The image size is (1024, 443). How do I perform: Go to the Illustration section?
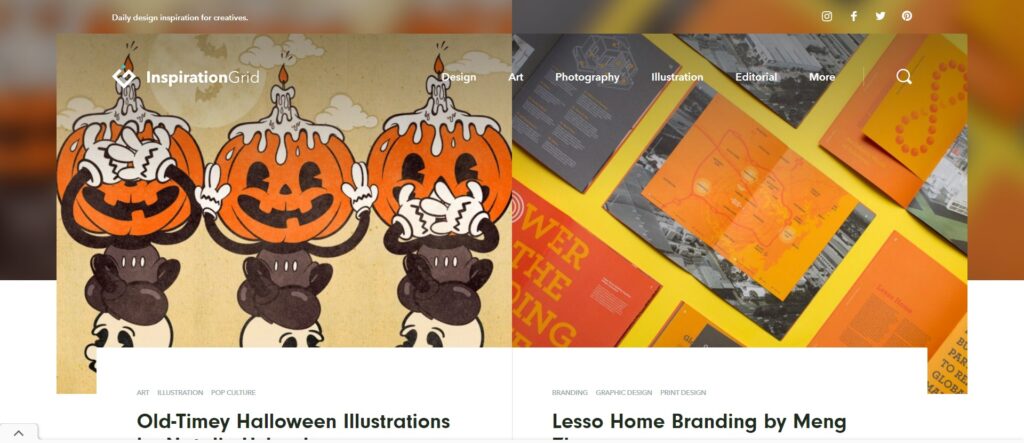click(x=677, y=77)
